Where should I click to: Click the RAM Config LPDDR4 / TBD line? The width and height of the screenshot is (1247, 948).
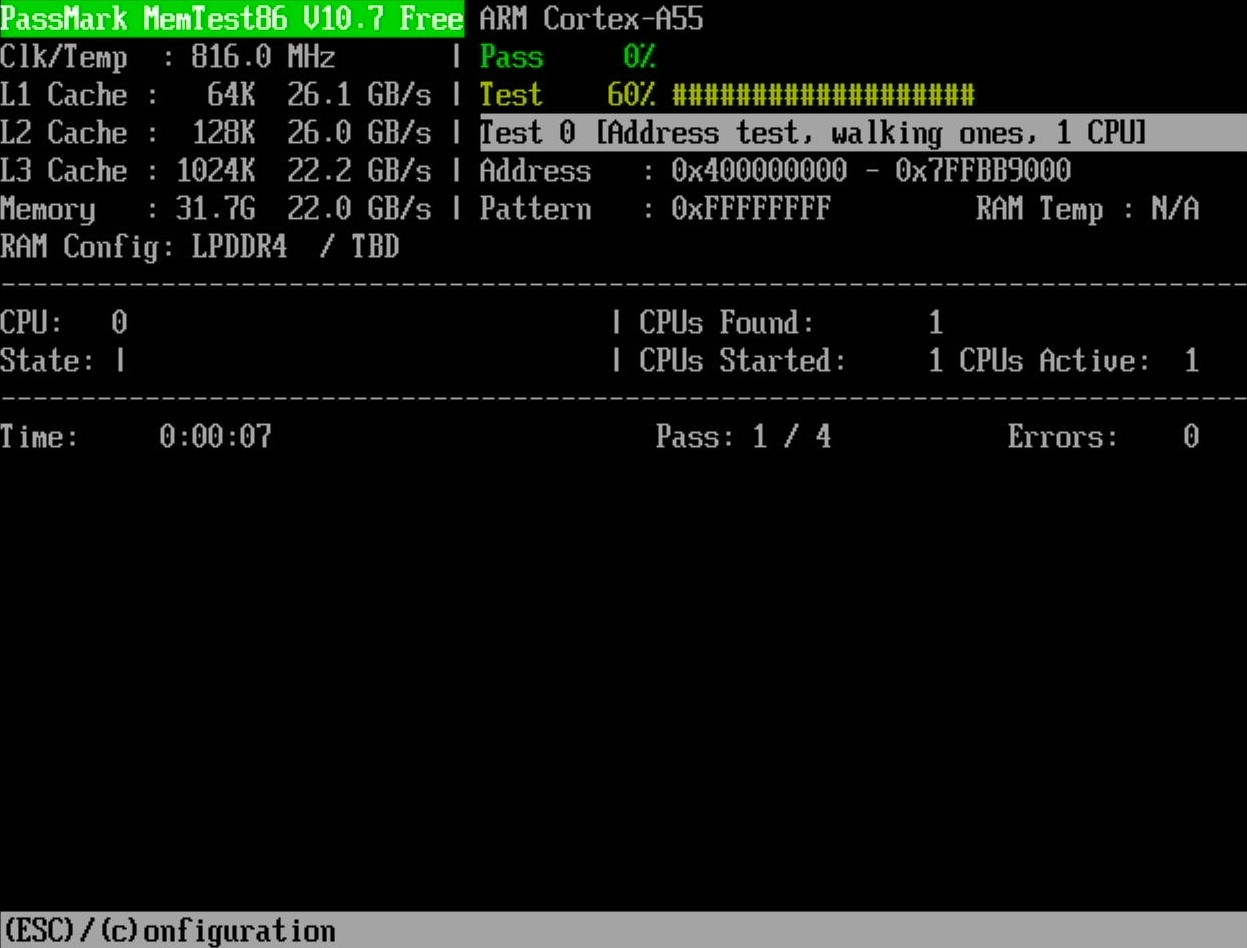pyautogui.click(x=200, y=247)
